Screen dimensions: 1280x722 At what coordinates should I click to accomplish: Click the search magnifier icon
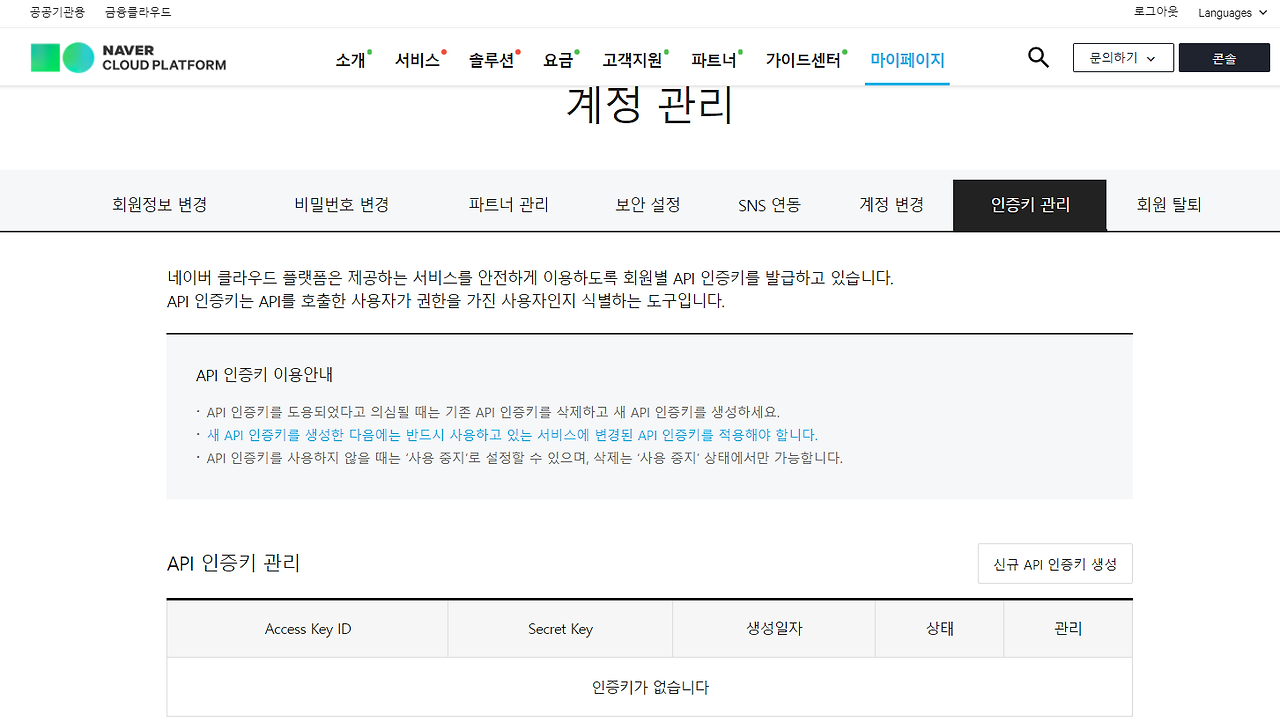coord(1038,57)
